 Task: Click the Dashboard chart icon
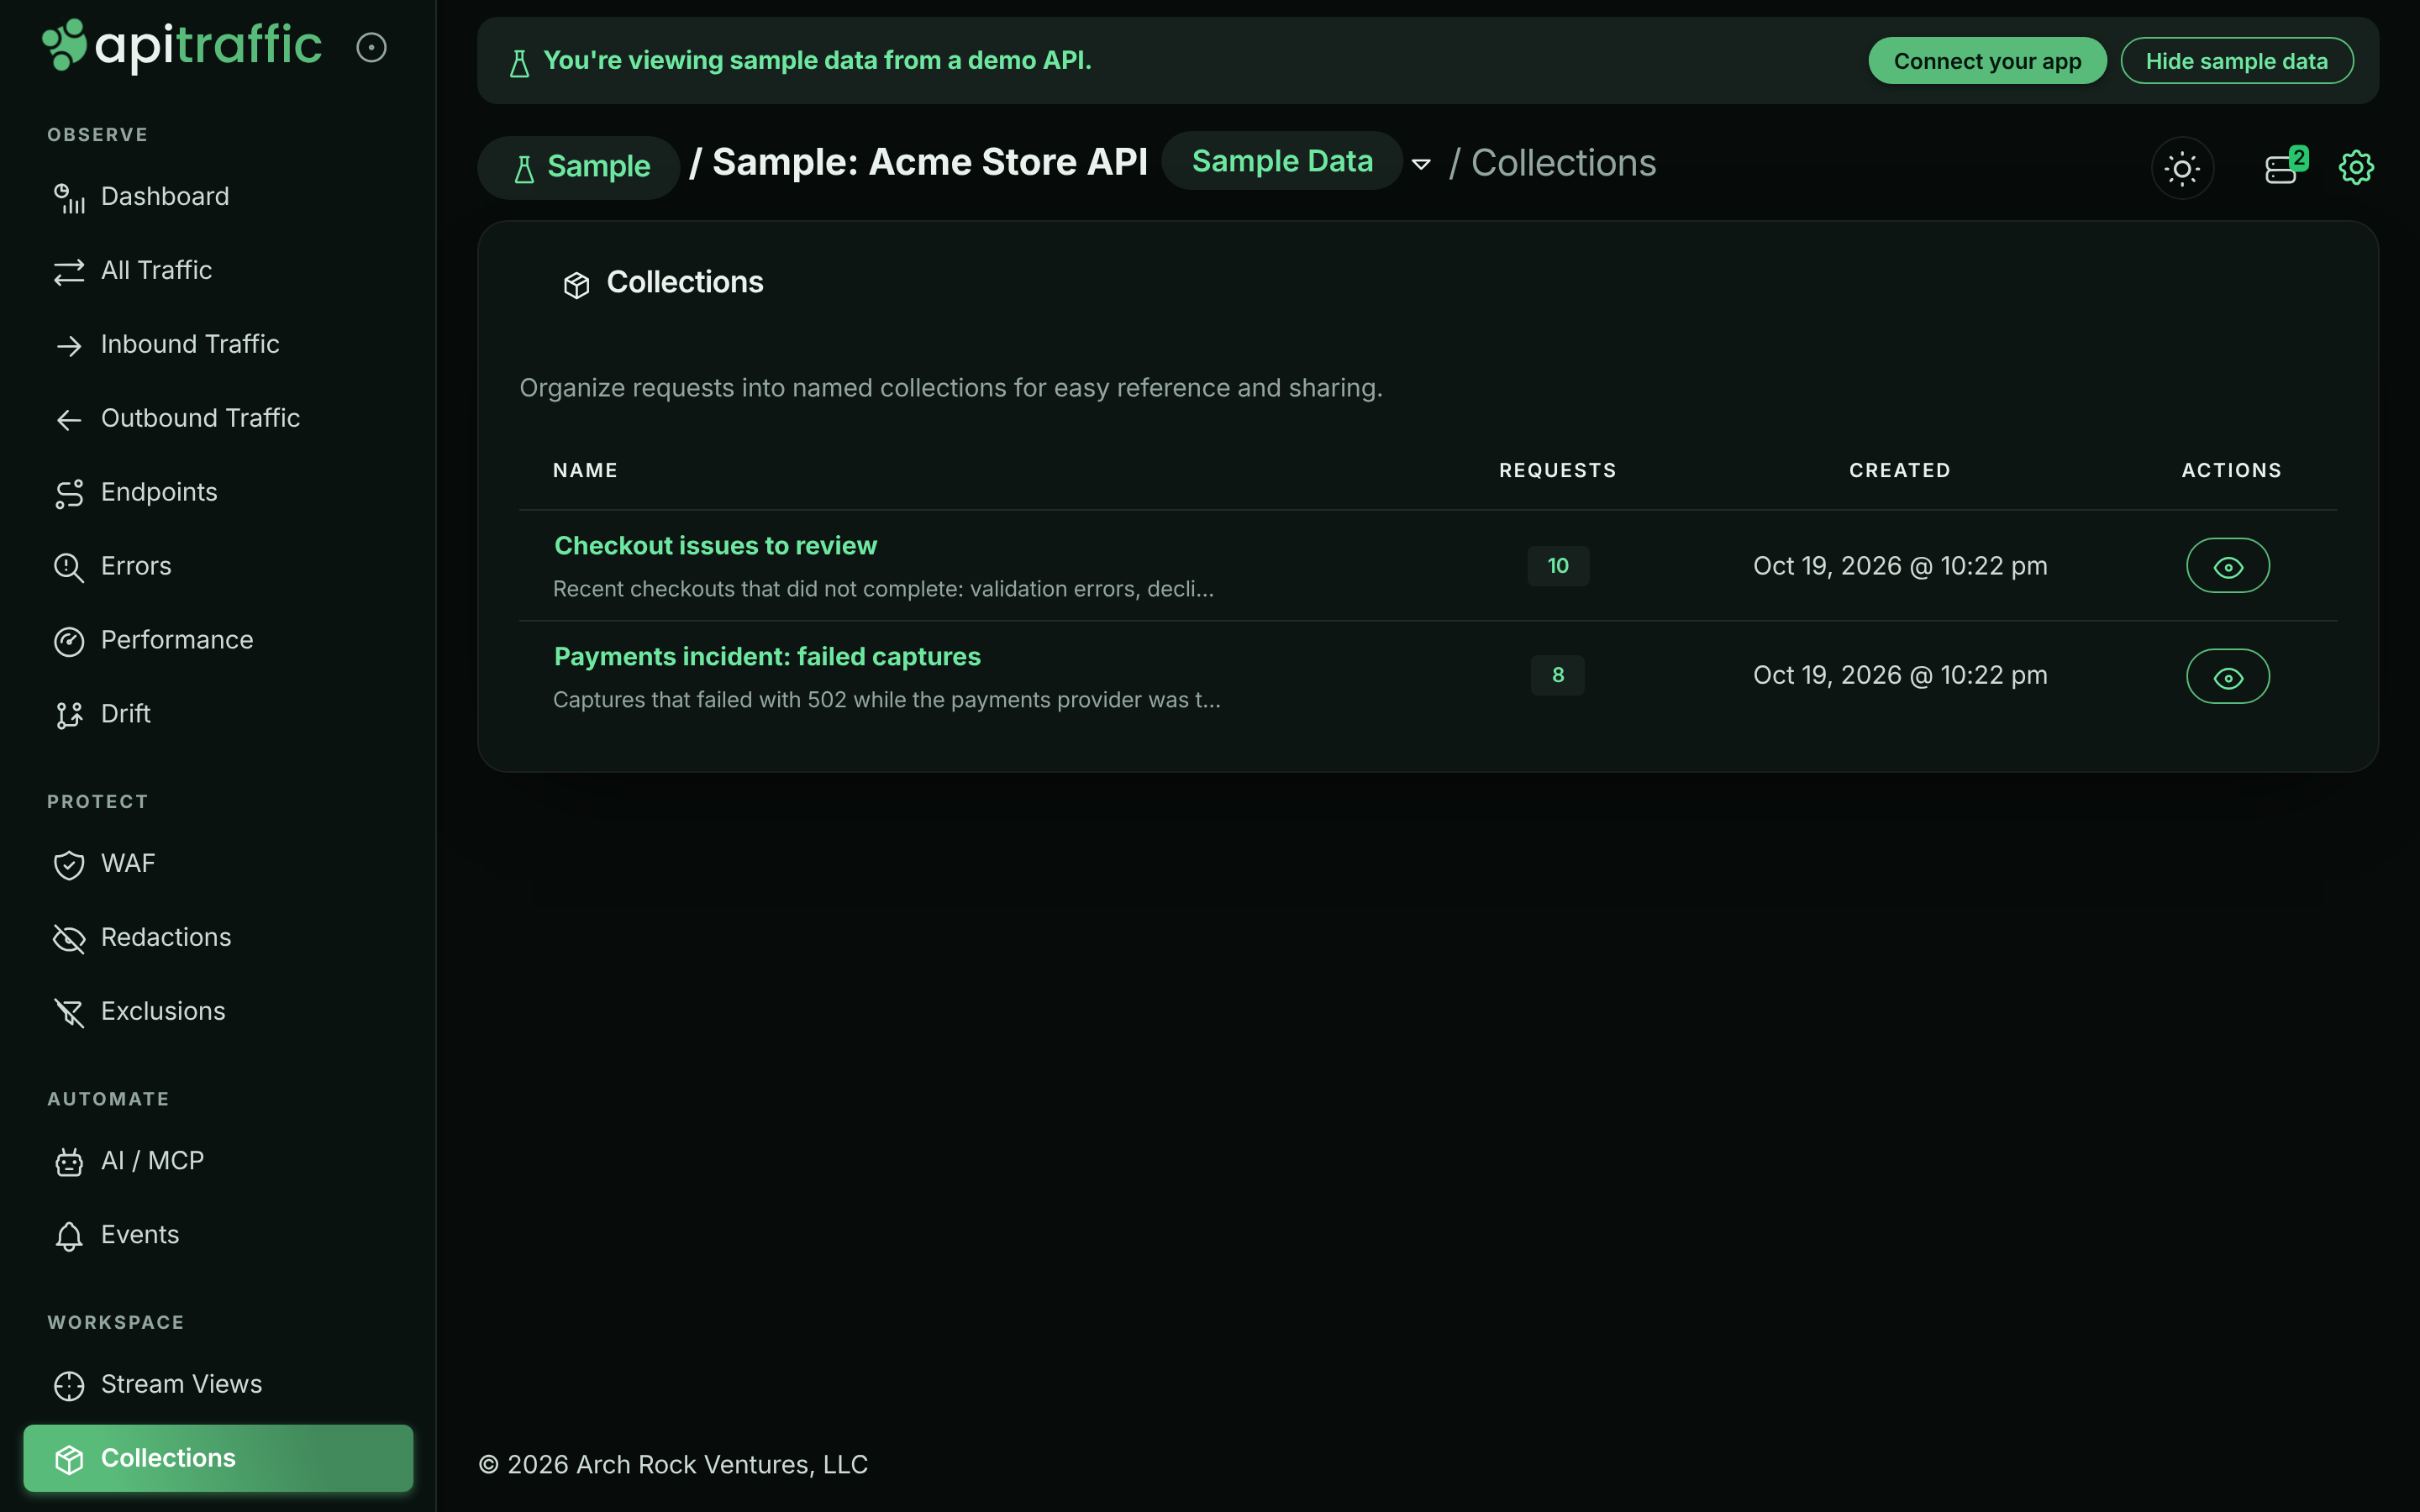[x=69, y=198]
